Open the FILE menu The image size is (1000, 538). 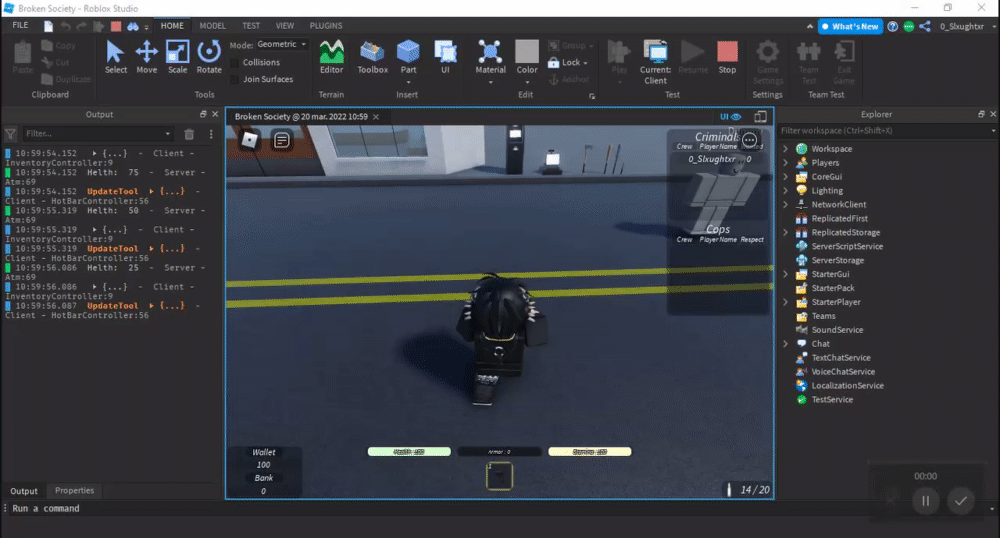pos(20,25)
